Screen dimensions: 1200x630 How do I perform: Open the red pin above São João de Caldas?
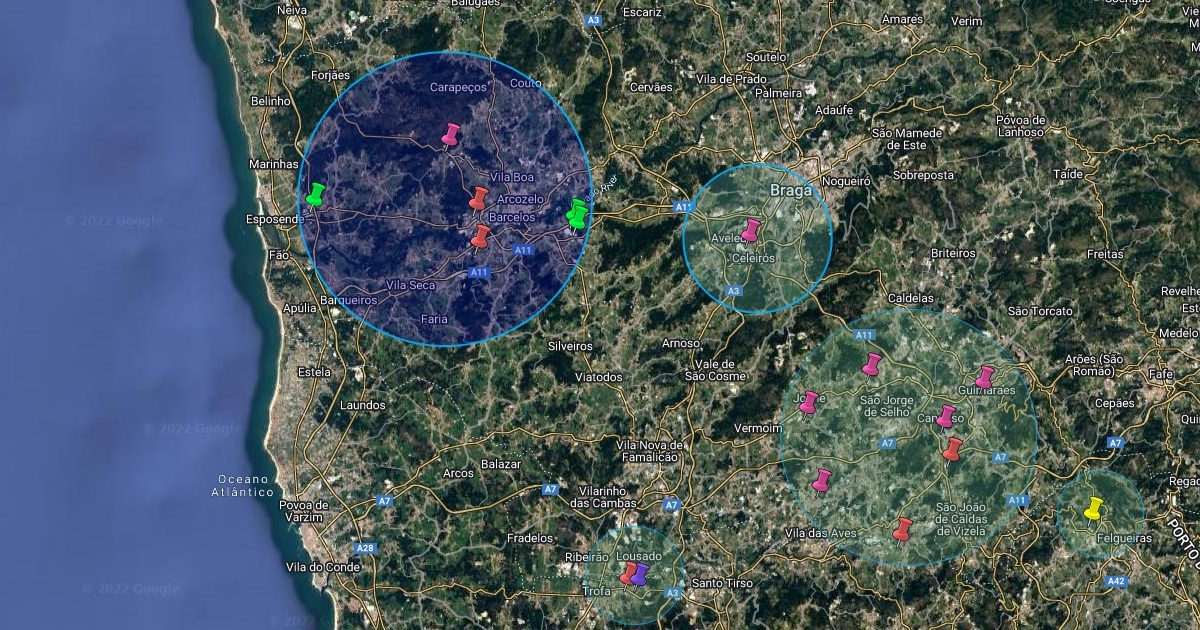point(952,450)
